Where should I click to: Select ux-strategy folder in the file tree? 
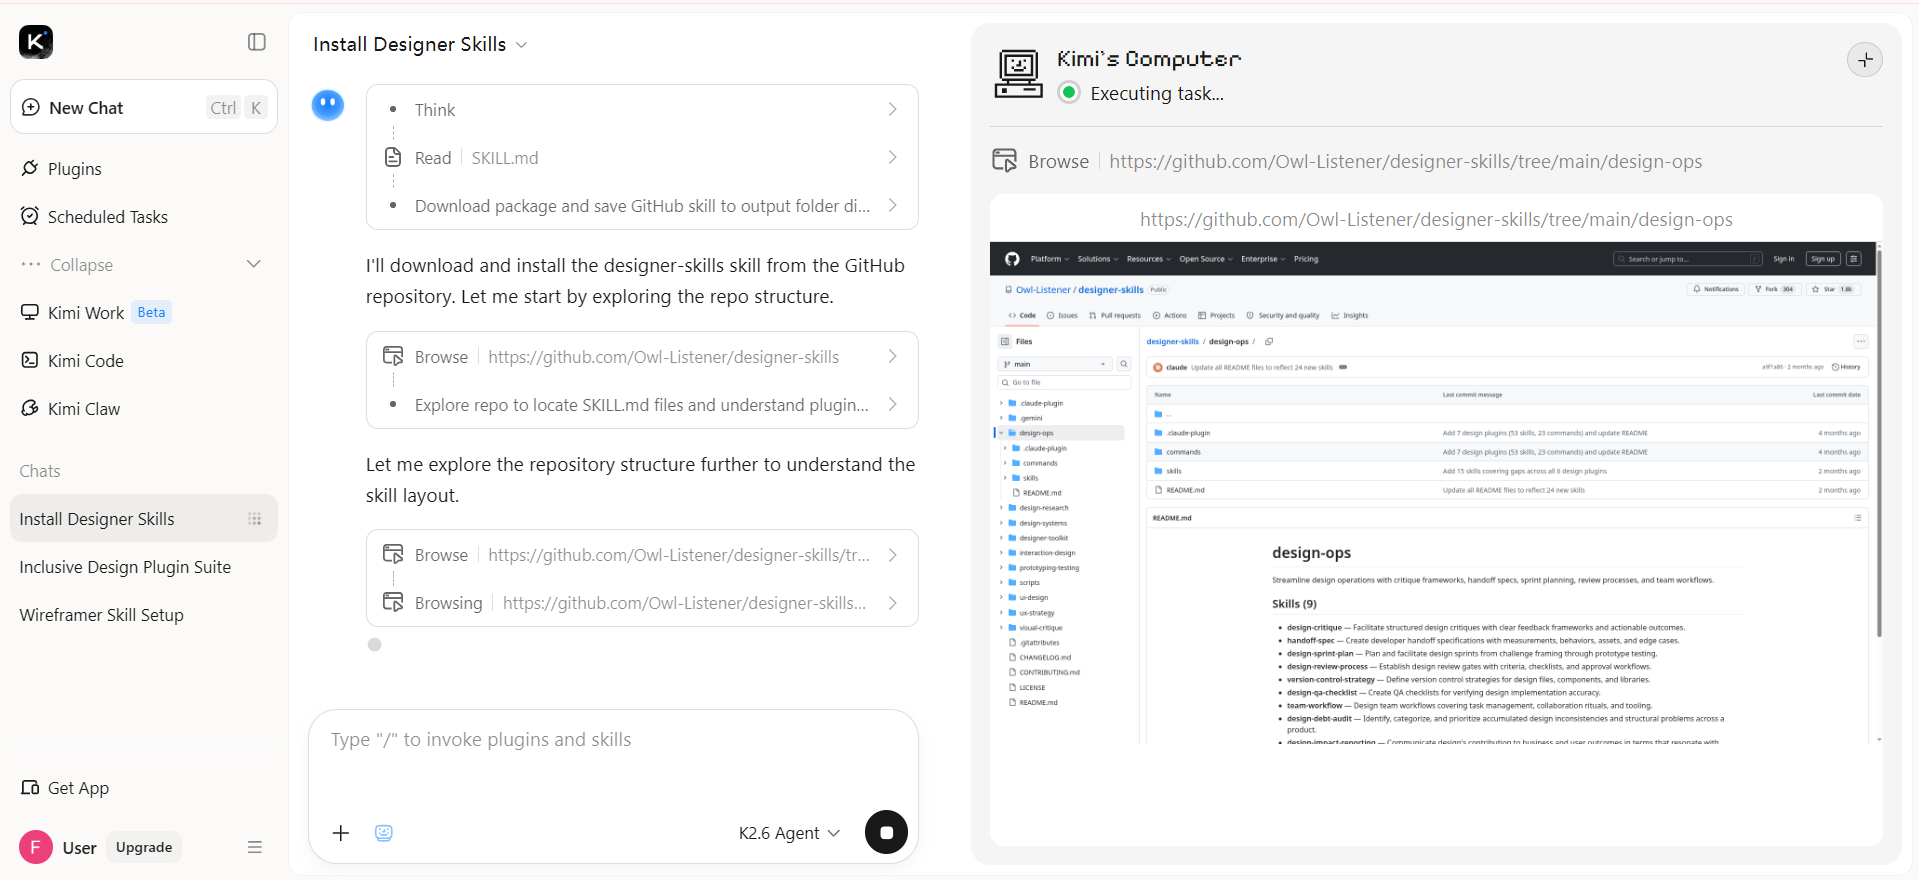point(1036,613)
